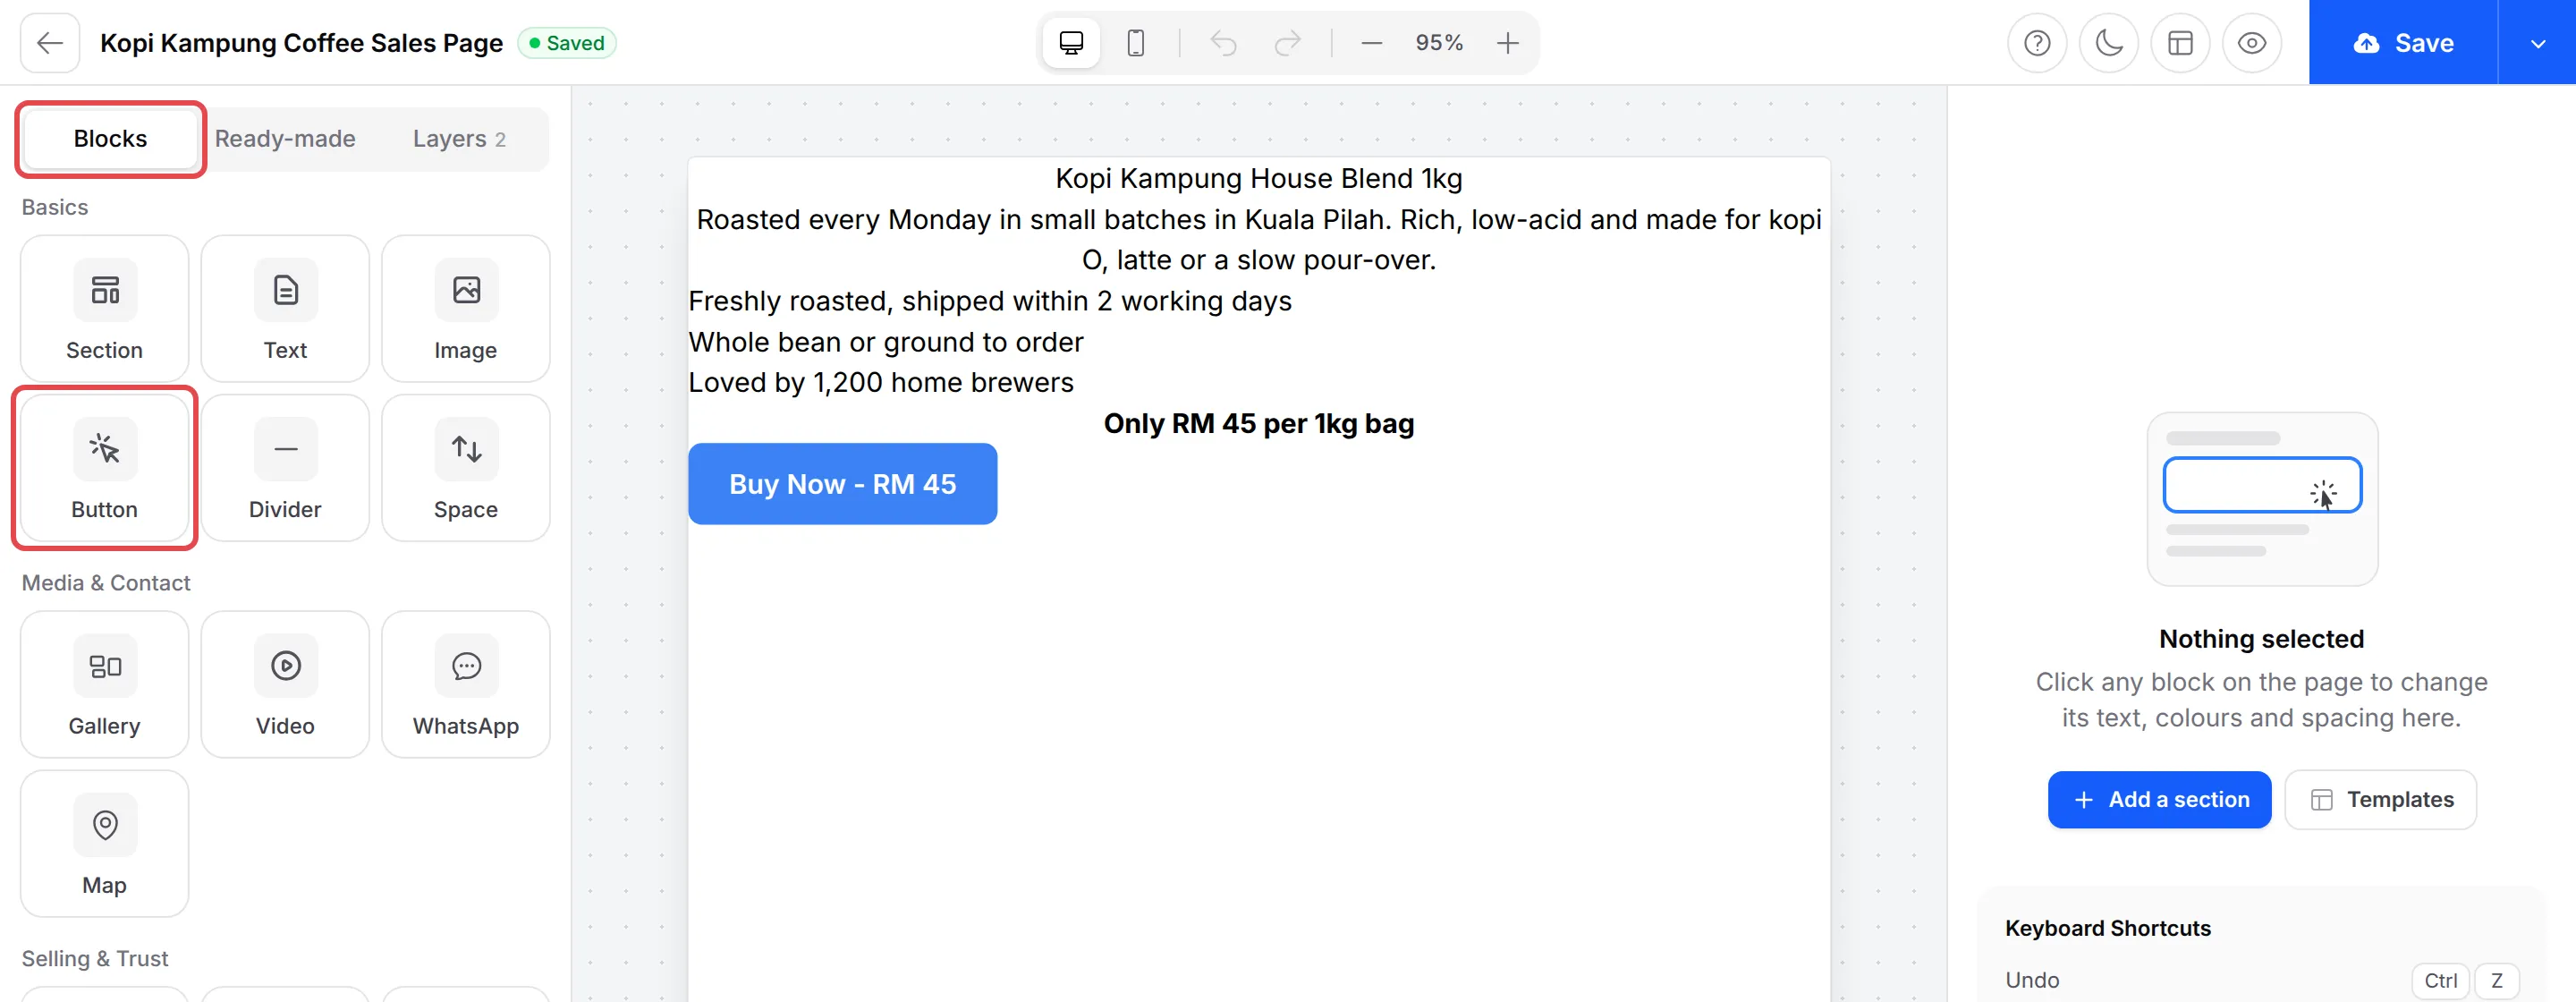Select the Kopi Kampung House Blend 1kg heading

pyautogui.click(x=1259, y=178)
